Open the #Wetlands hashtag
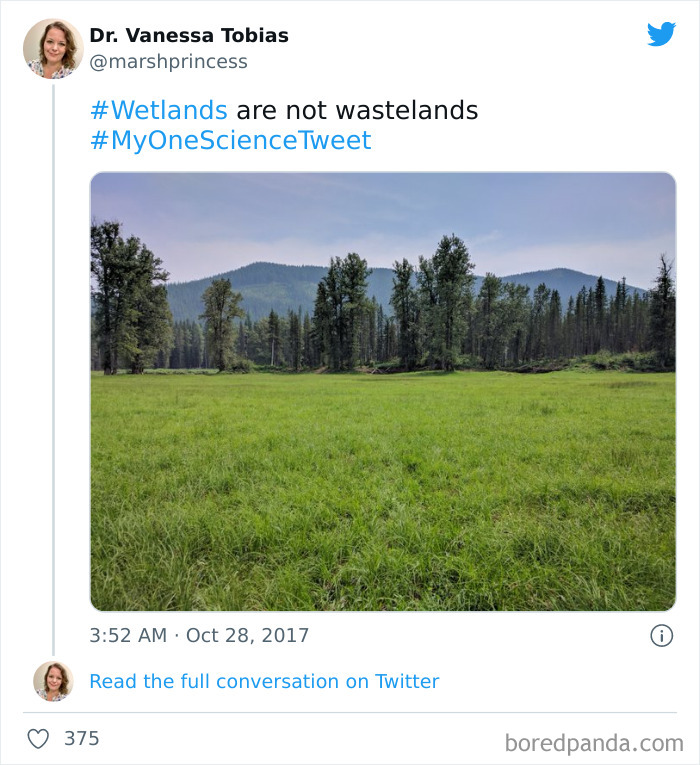The width and height of the screenshot is (700, 765). click(x=159, y=110)
